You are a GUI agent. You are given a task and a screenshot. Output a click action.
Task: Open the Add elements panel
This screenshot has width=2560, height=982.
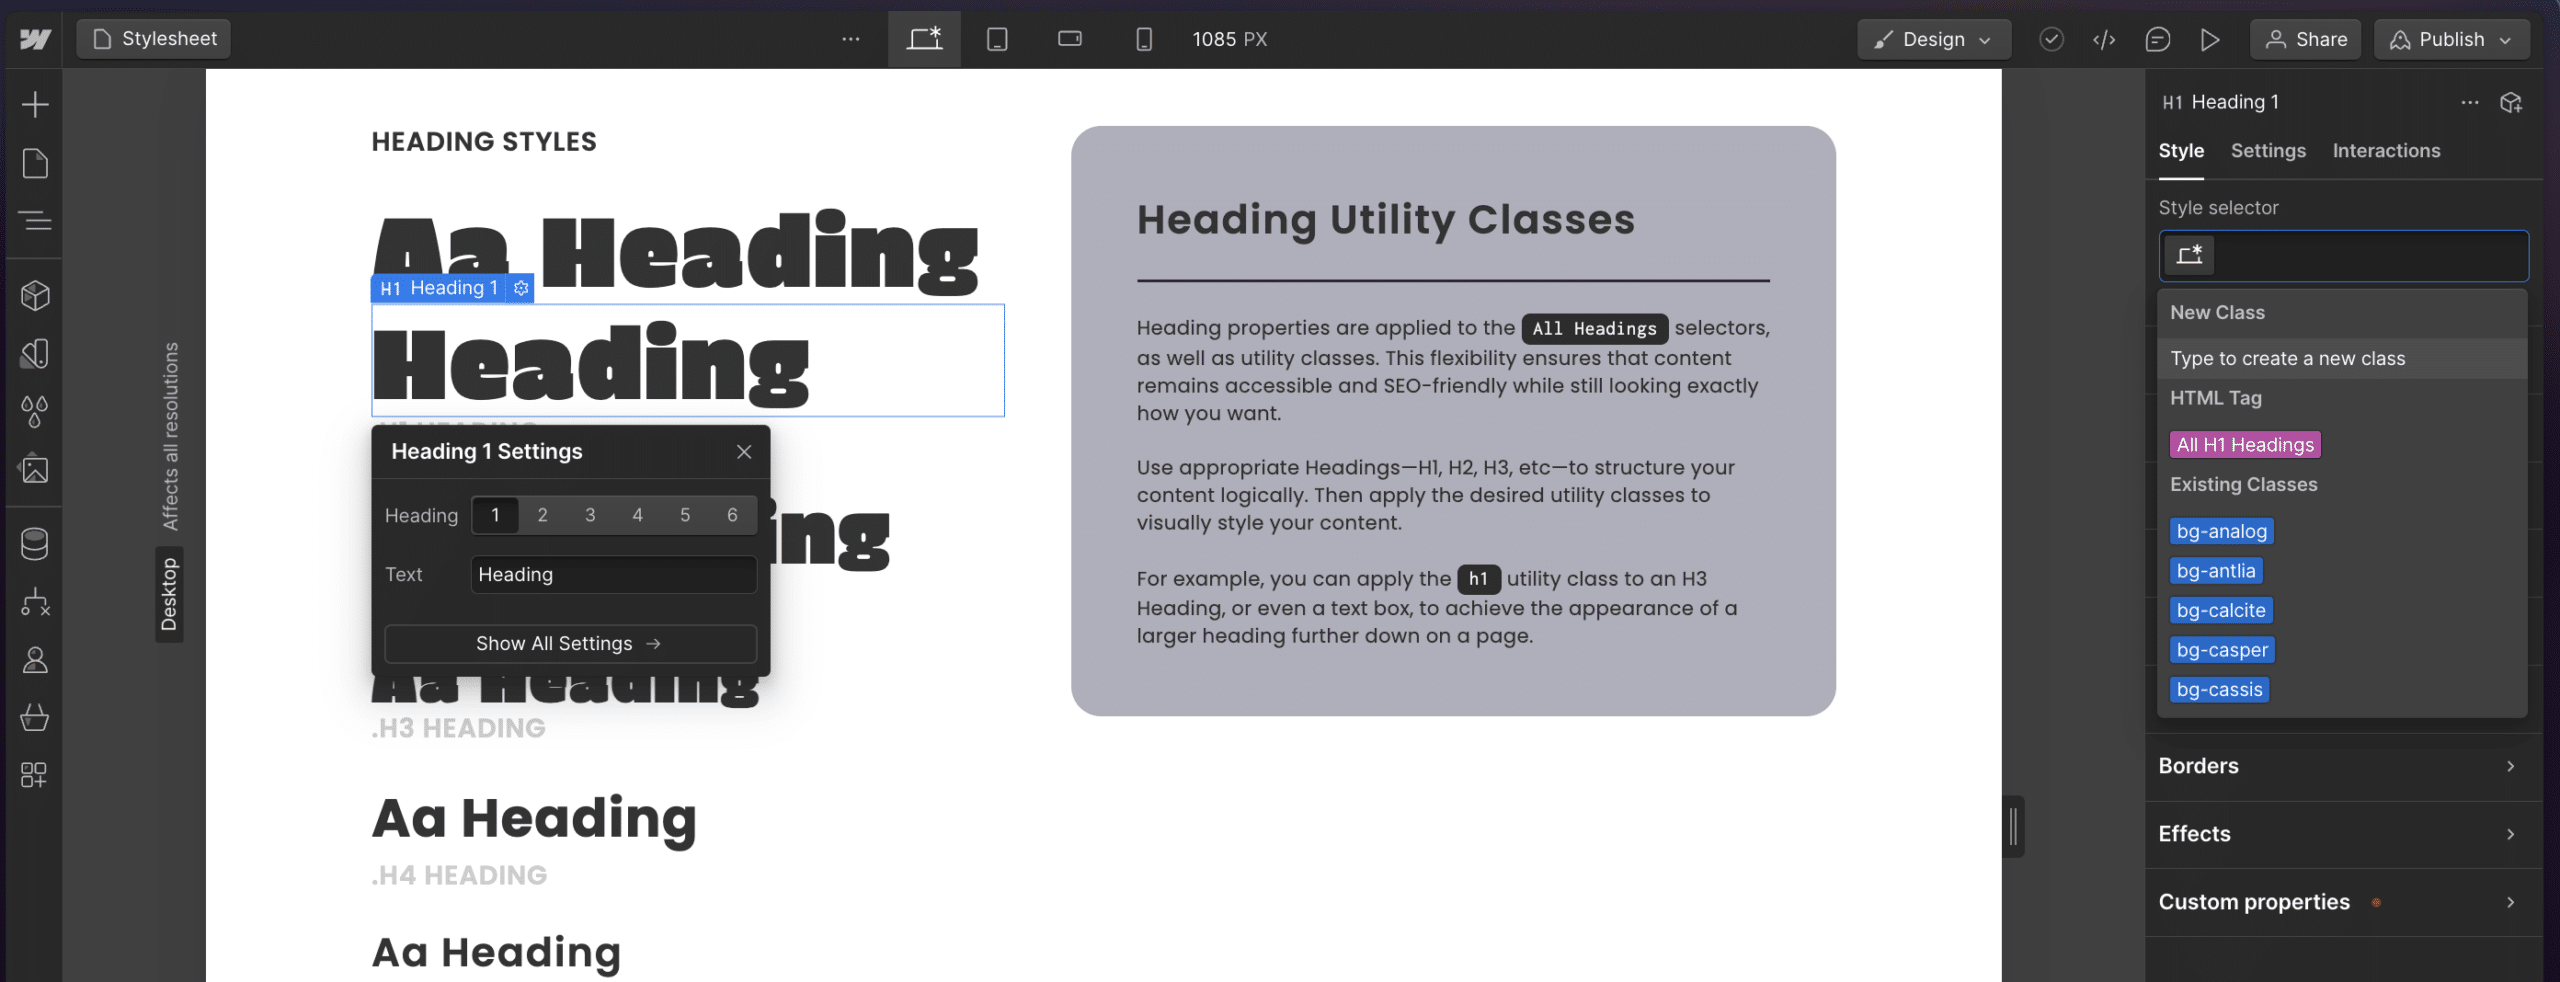(35, 104)
